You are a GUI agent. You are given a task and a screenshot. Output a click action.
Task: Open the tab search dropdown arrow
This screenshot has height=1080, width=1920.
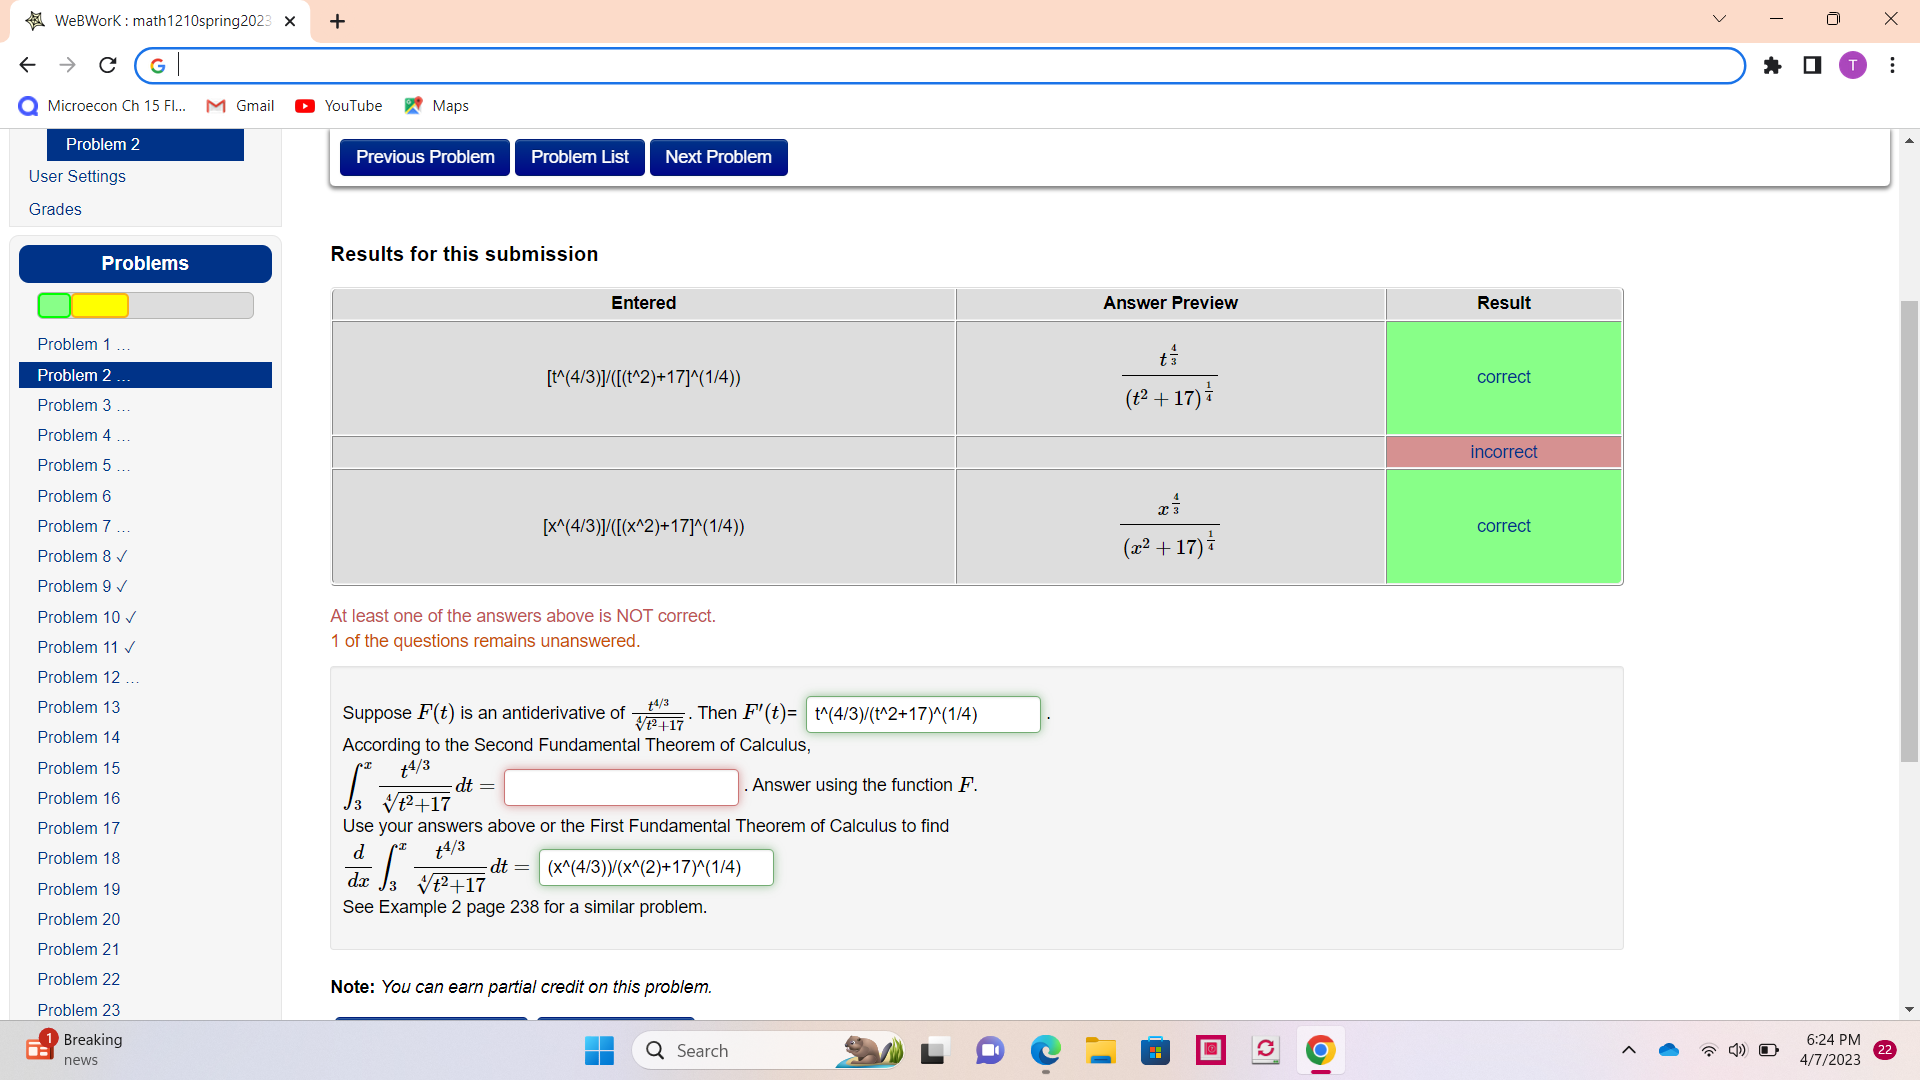[1719, 18]
